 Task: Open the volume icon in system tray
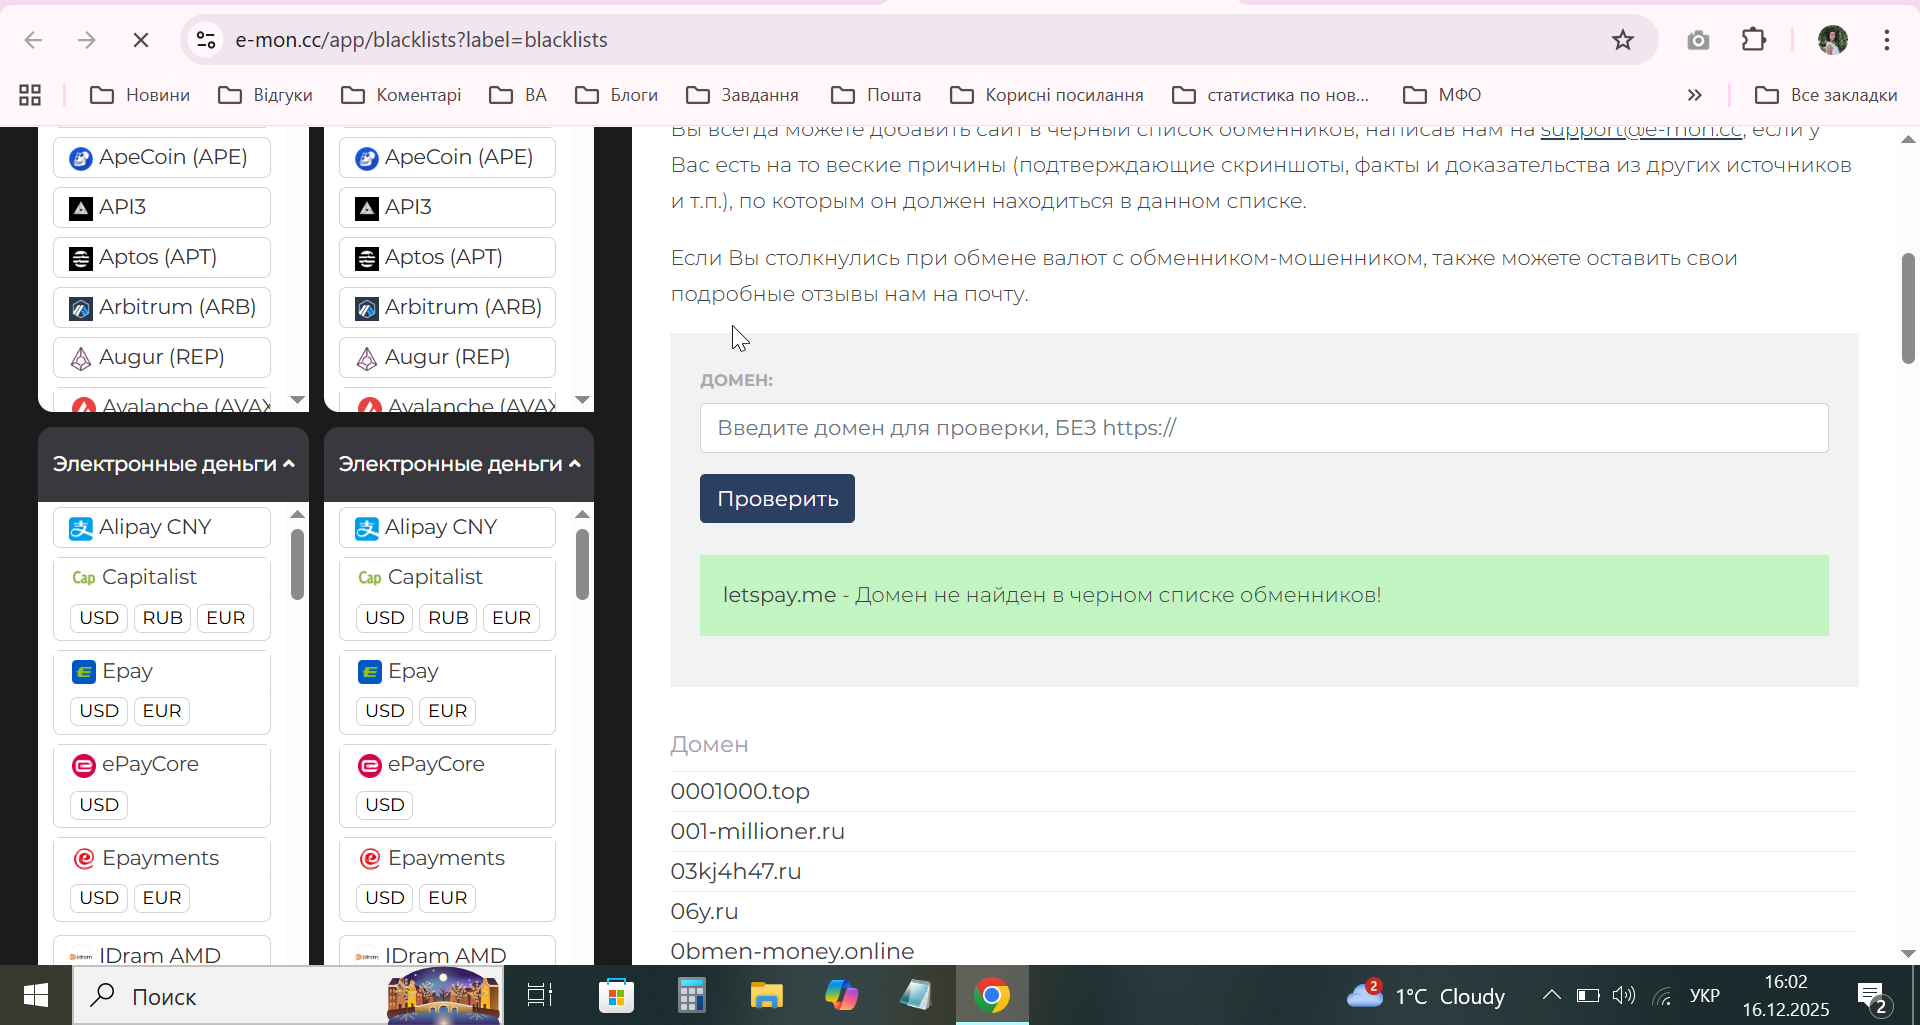(x=1624, y=995)
